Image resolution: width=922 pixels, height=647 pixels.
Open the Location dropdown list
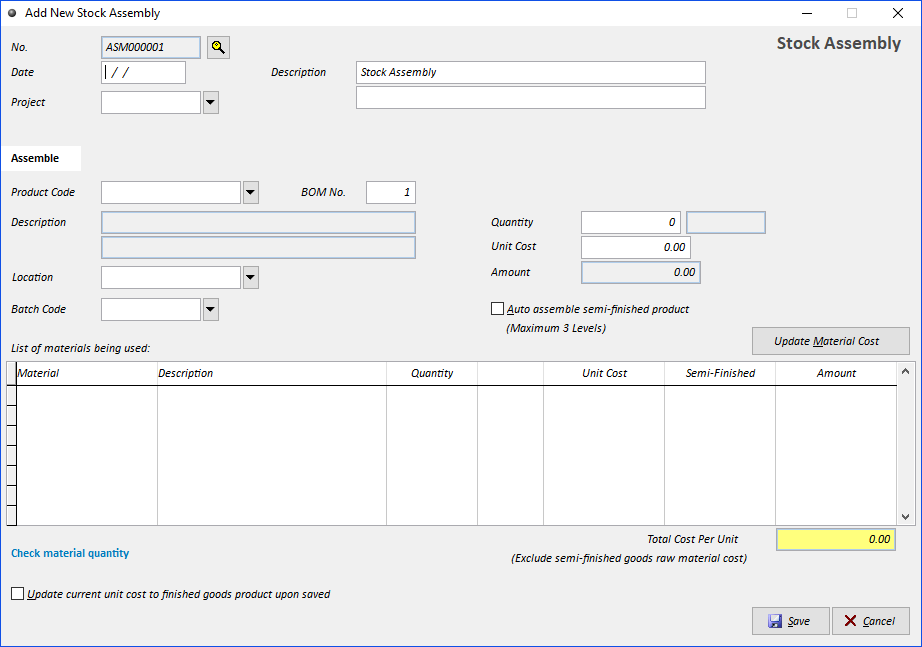tap(250, 278)
